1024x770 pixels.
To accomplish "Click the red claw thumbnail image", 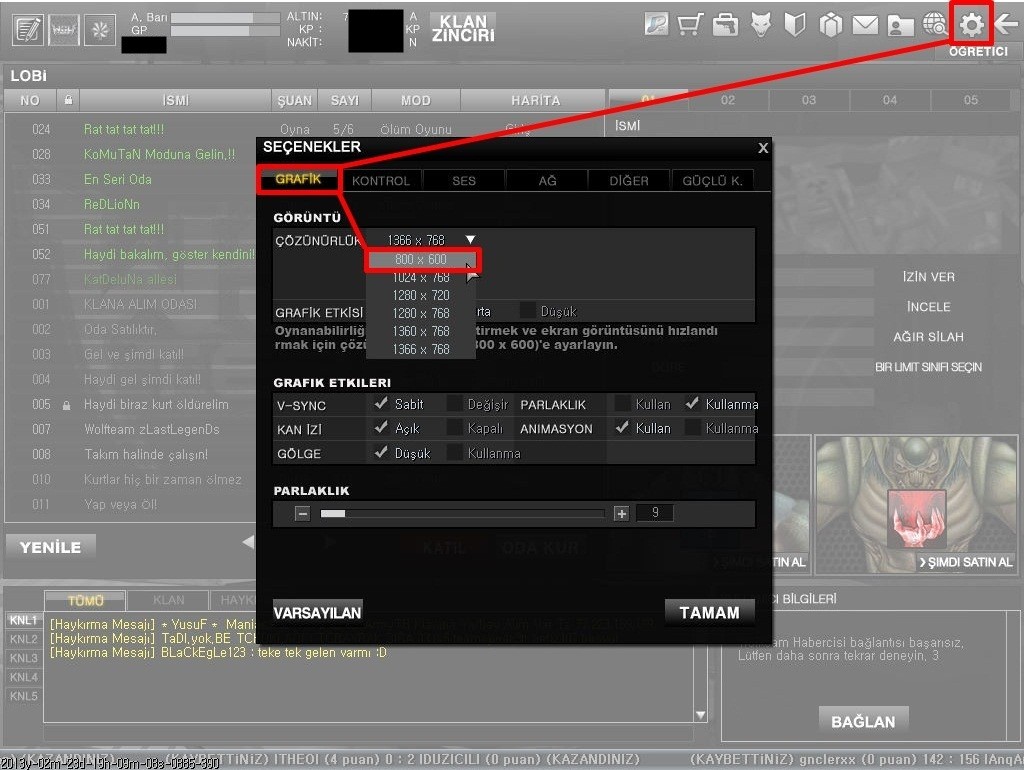I will click(x=917, y=519).
